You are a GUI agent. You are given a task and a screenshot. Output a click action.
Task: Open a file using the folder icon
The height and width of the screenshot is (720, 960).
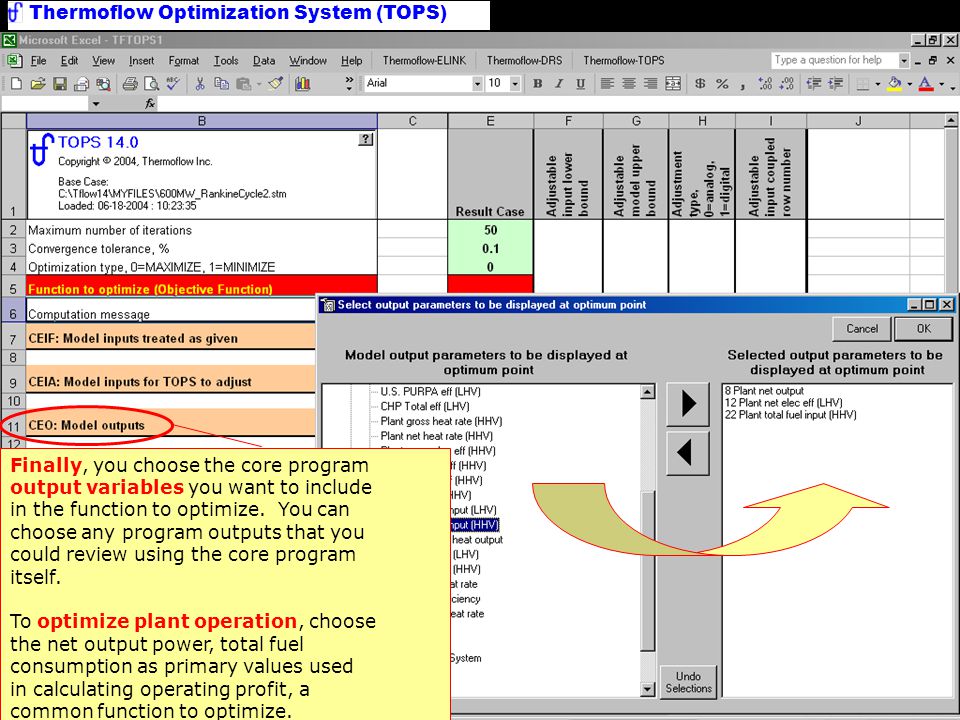pyautogui.click(x=38, y=84)
